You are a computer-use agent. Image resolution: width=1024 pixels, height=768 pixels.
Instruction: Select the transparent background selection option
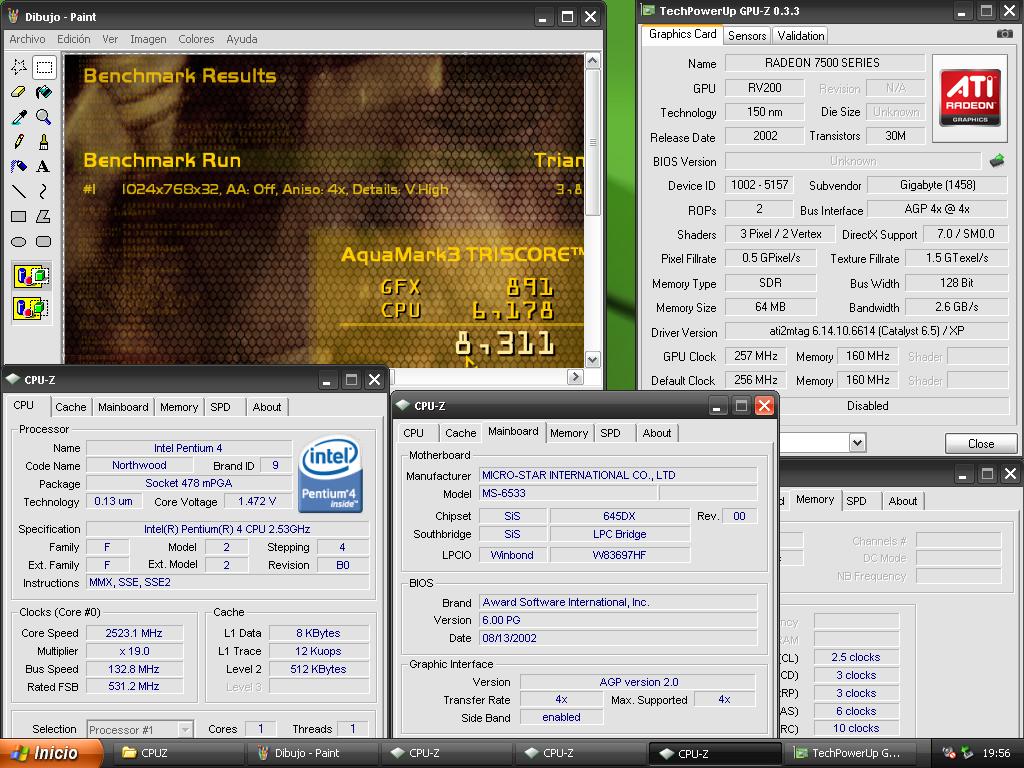[x=31, y=307]
